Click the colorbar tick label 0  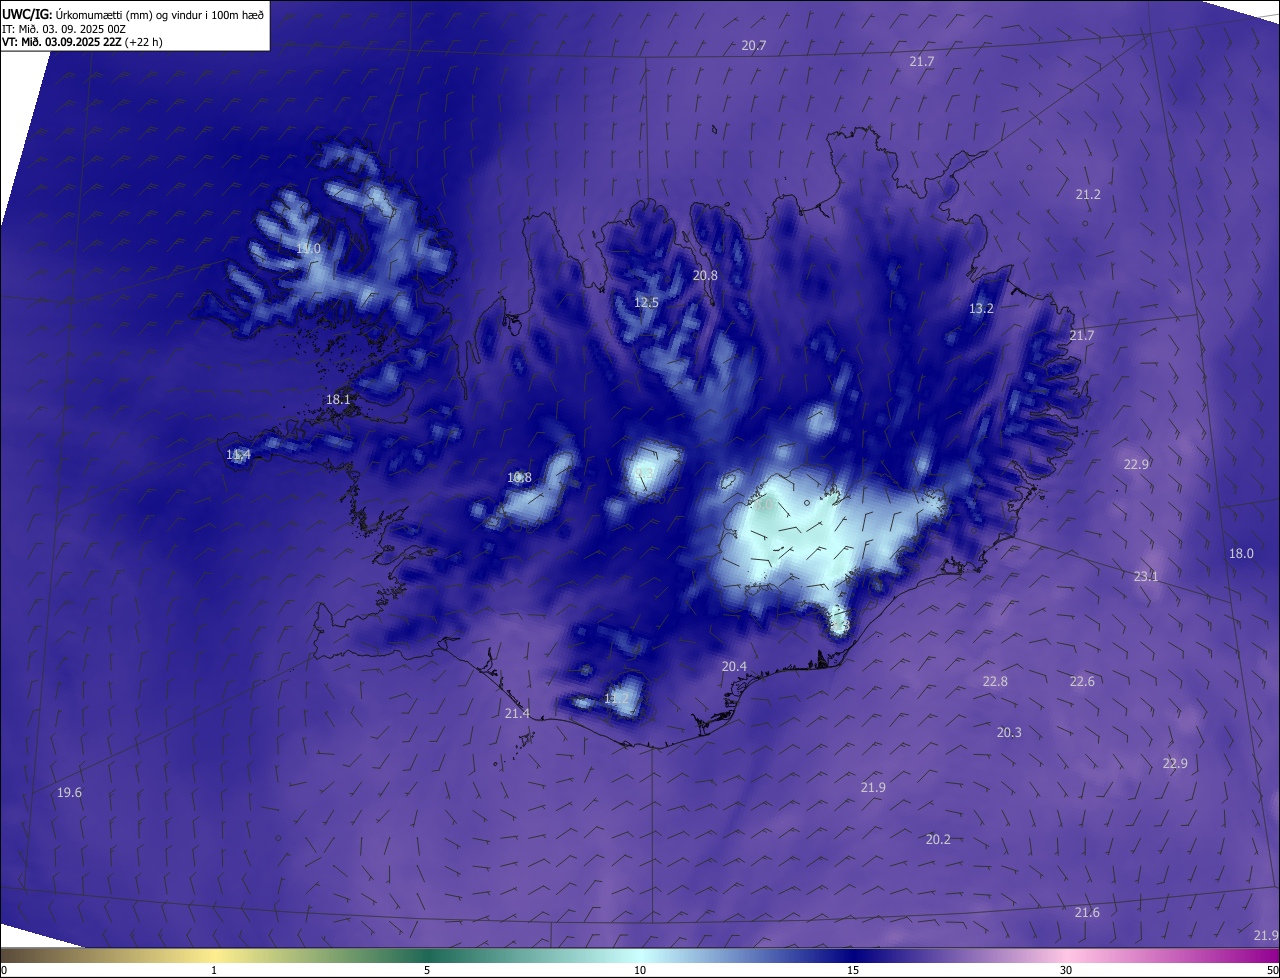[4, 970]
